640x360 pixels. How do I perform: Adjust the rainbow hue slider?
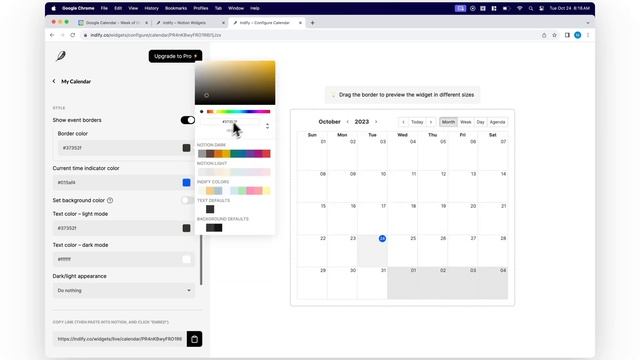239,111
